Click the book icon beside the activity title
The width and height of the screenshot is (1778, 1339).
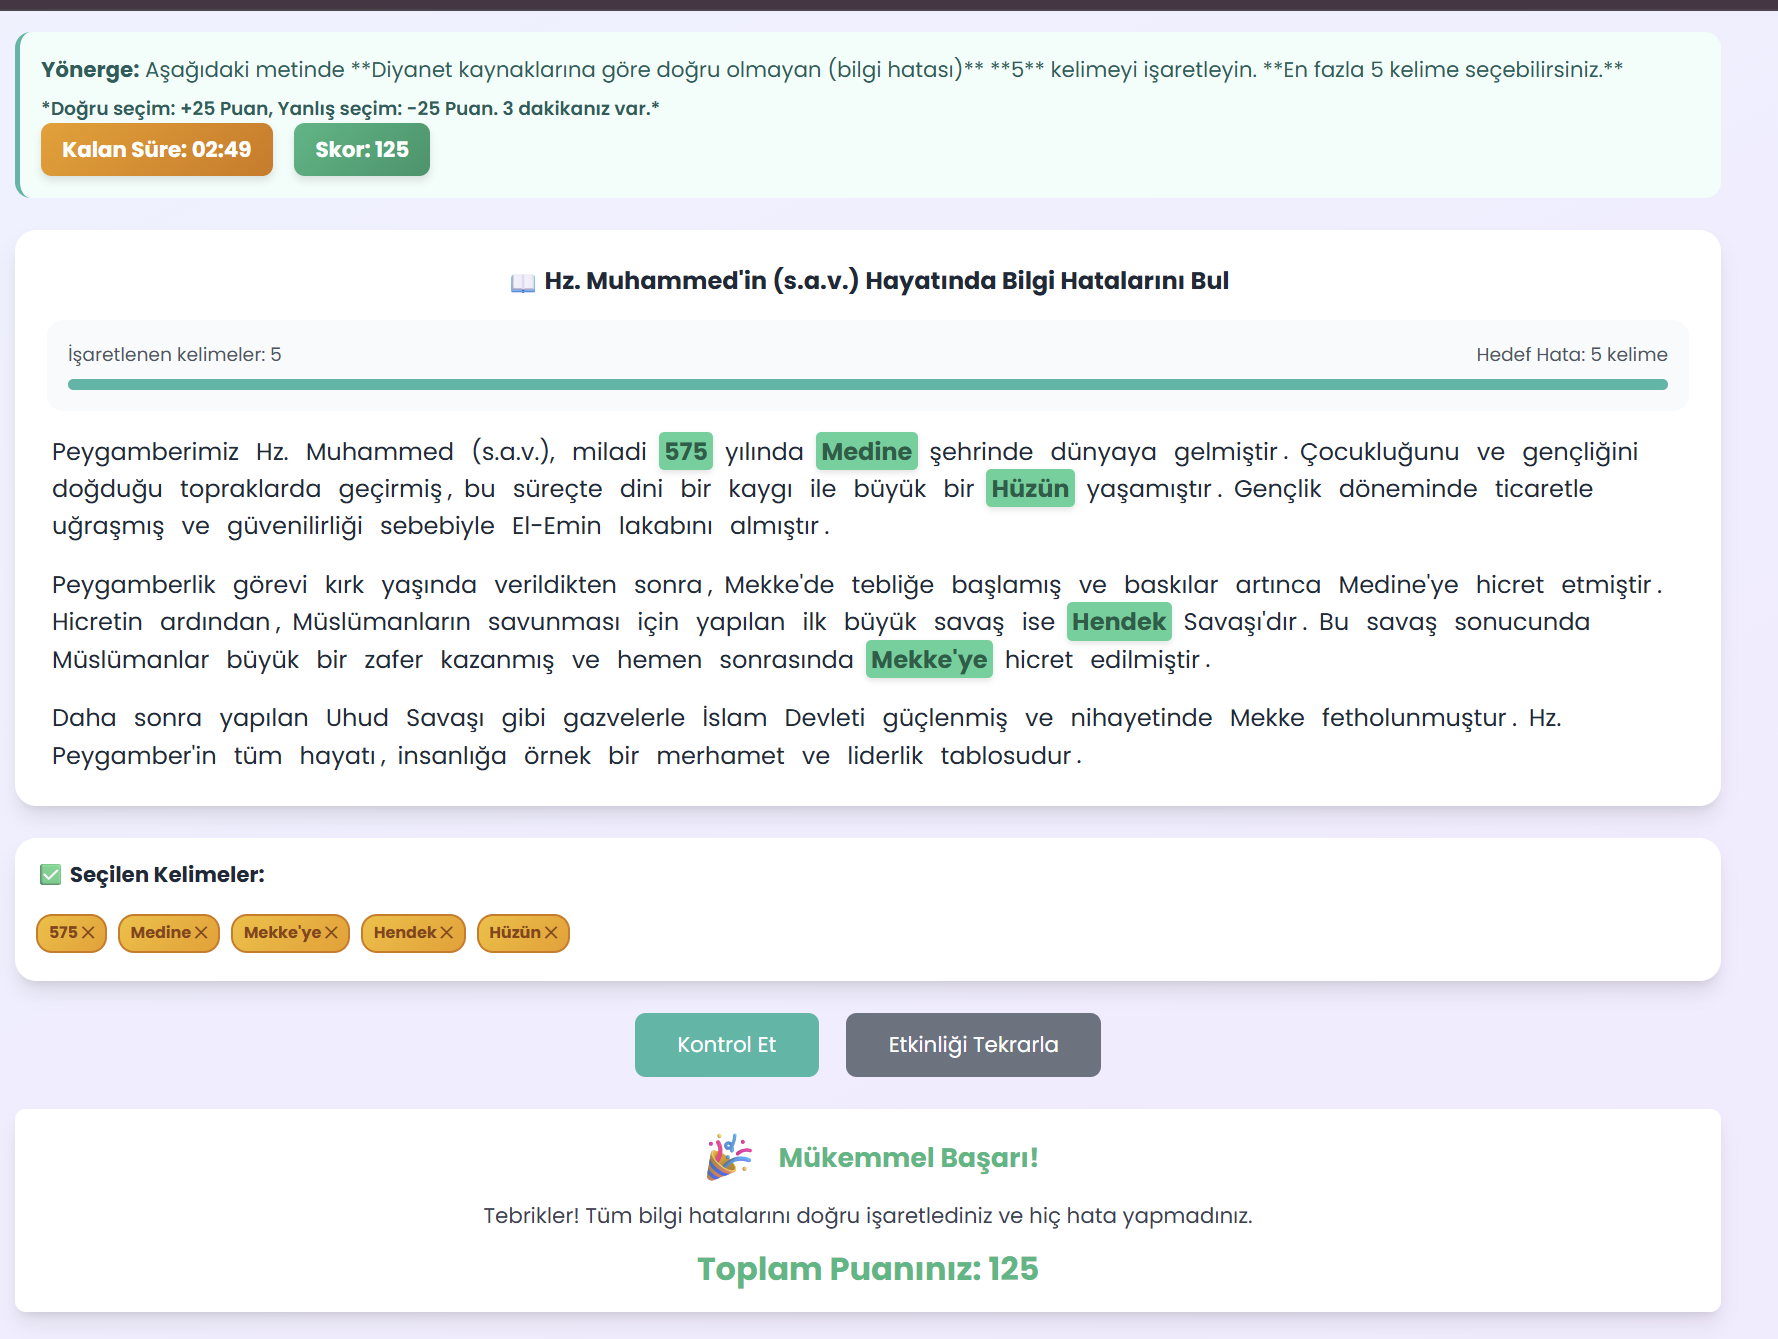(523, 283)
